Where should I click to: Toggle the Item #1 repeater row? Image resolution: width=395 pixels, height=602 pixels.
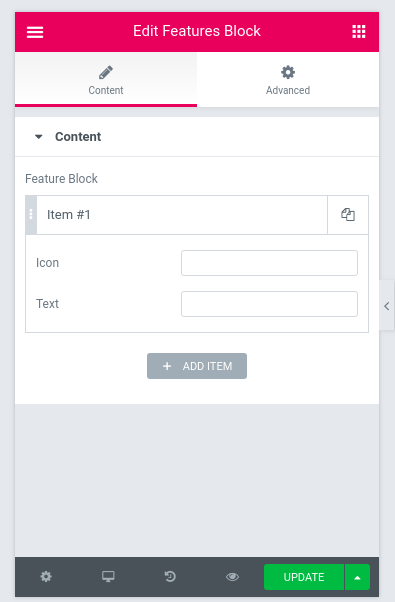pos(182,215)
